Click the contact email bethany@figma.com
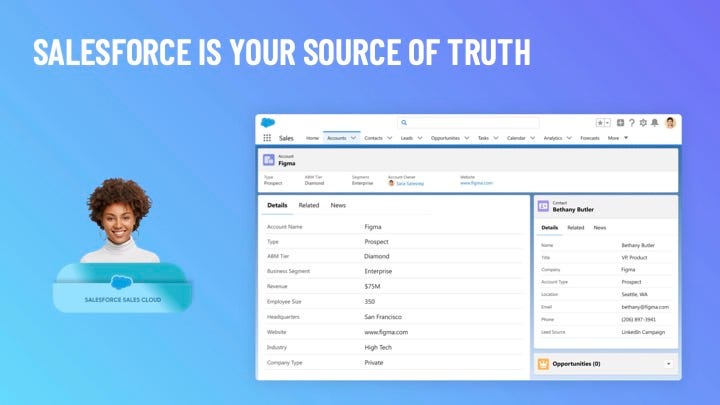 [x=645, y=307]
